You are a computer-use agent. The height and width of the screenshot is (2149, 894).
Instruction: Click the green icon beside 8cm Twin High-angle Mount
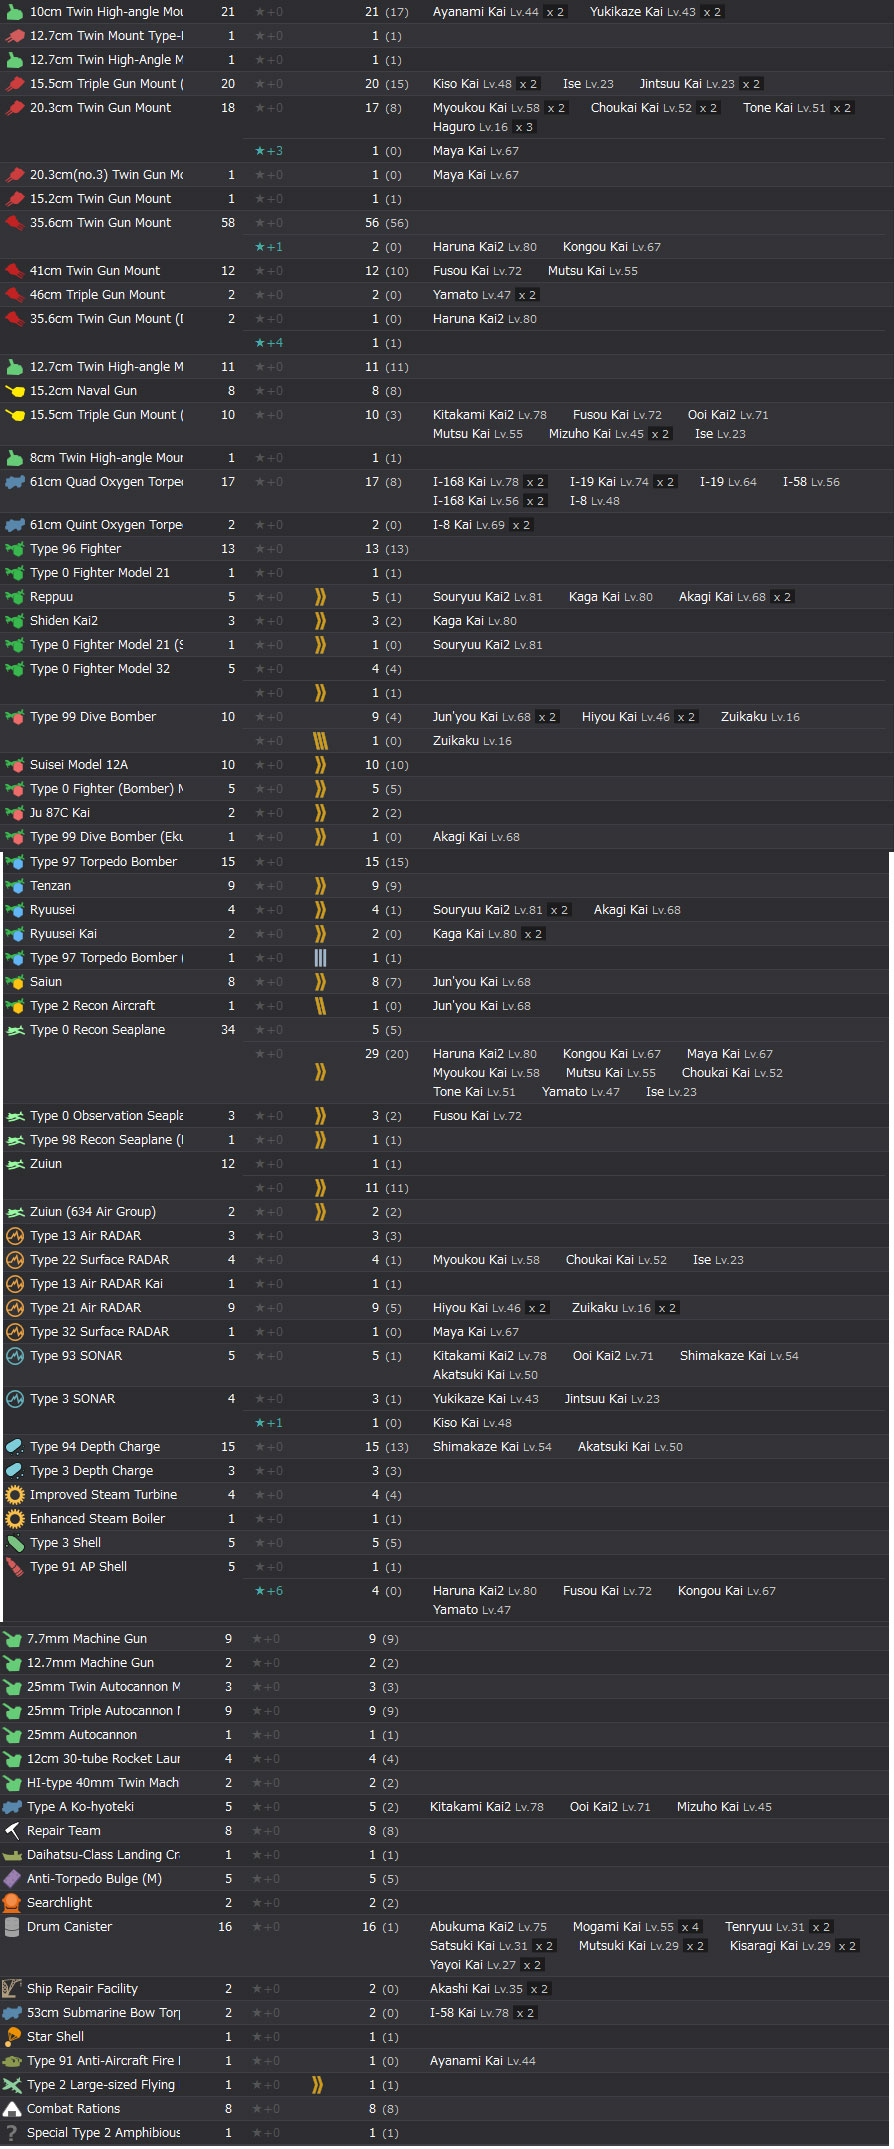(x=15, y=458)
